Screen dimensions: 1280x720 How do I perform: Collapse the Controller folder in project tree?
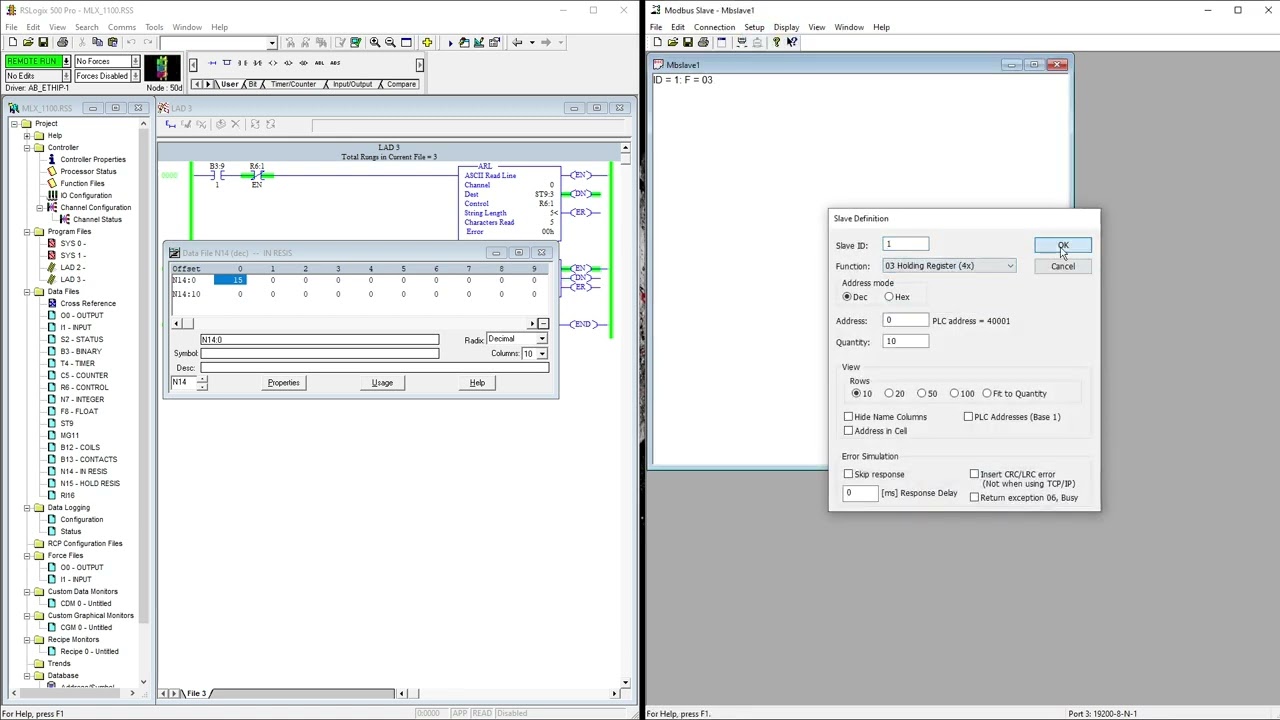27,148
